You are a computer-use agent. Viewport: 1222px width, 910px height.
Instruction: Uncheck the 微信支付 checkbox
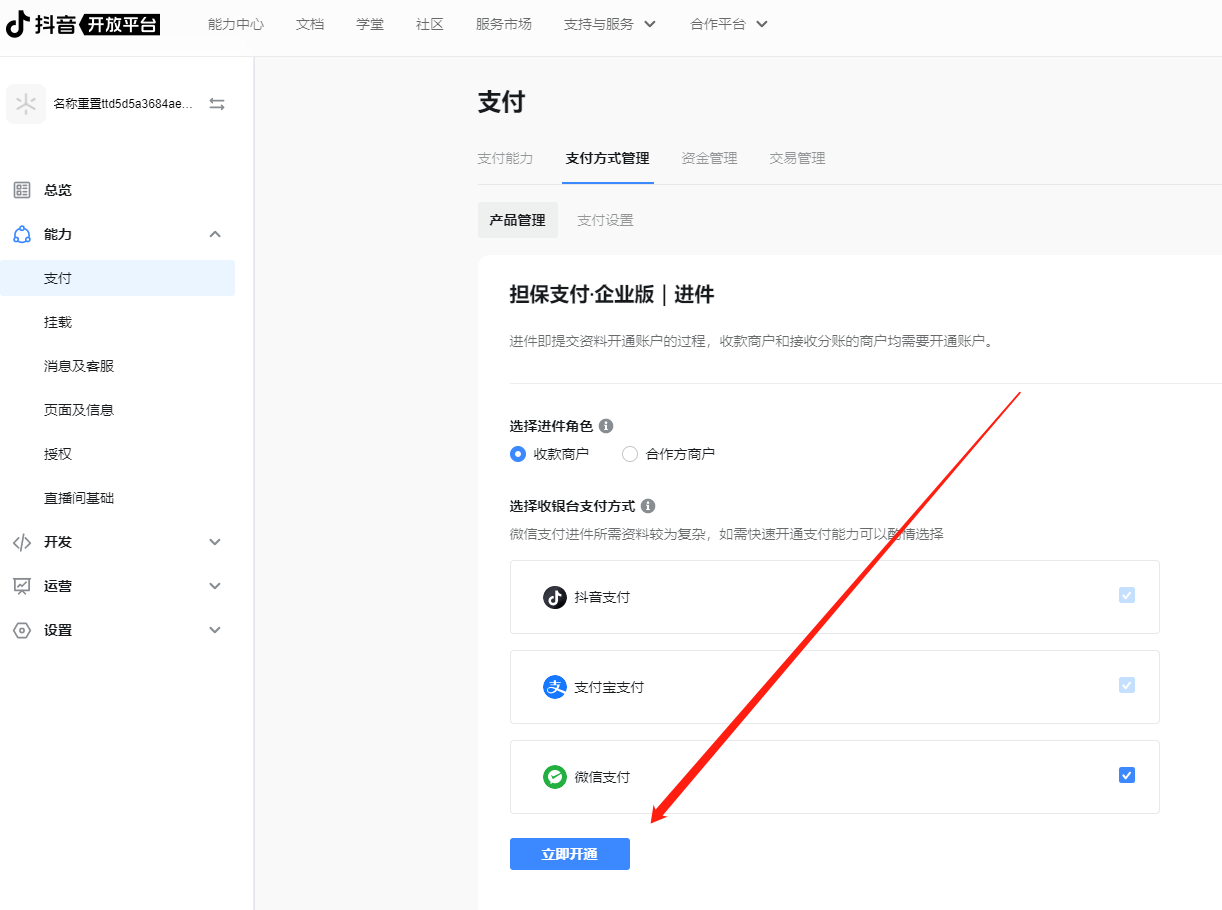(x=1127, y=775)
